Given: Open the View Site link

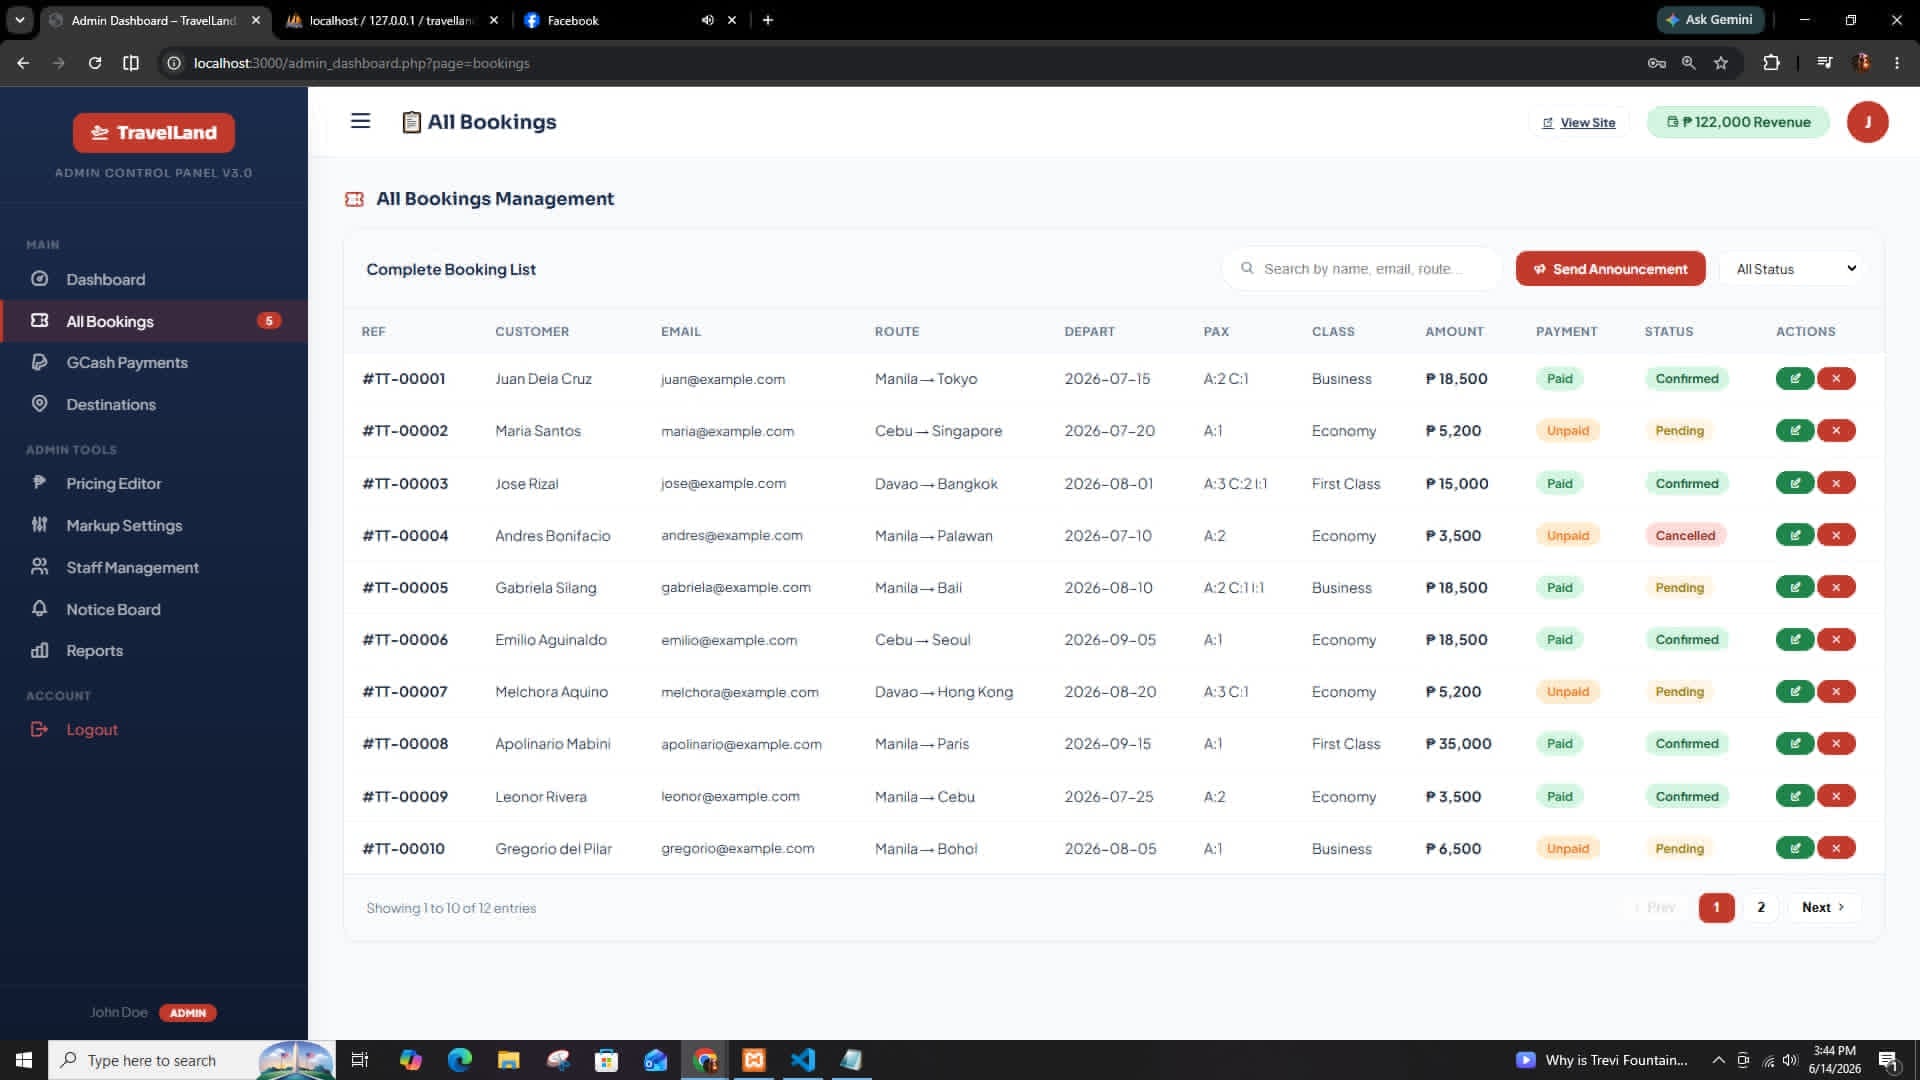Looking at the screenshot, I should (x=1579, y=122).
